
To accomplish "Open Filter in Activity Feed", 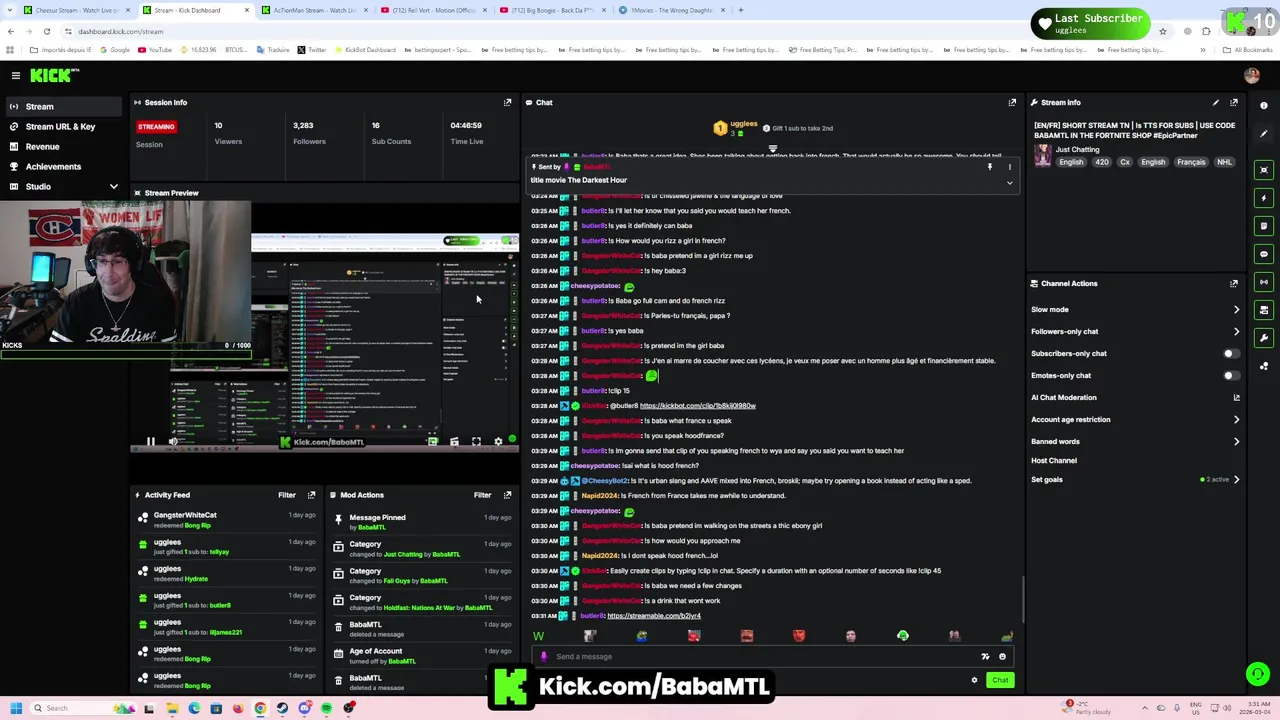I will coord(287,495).
